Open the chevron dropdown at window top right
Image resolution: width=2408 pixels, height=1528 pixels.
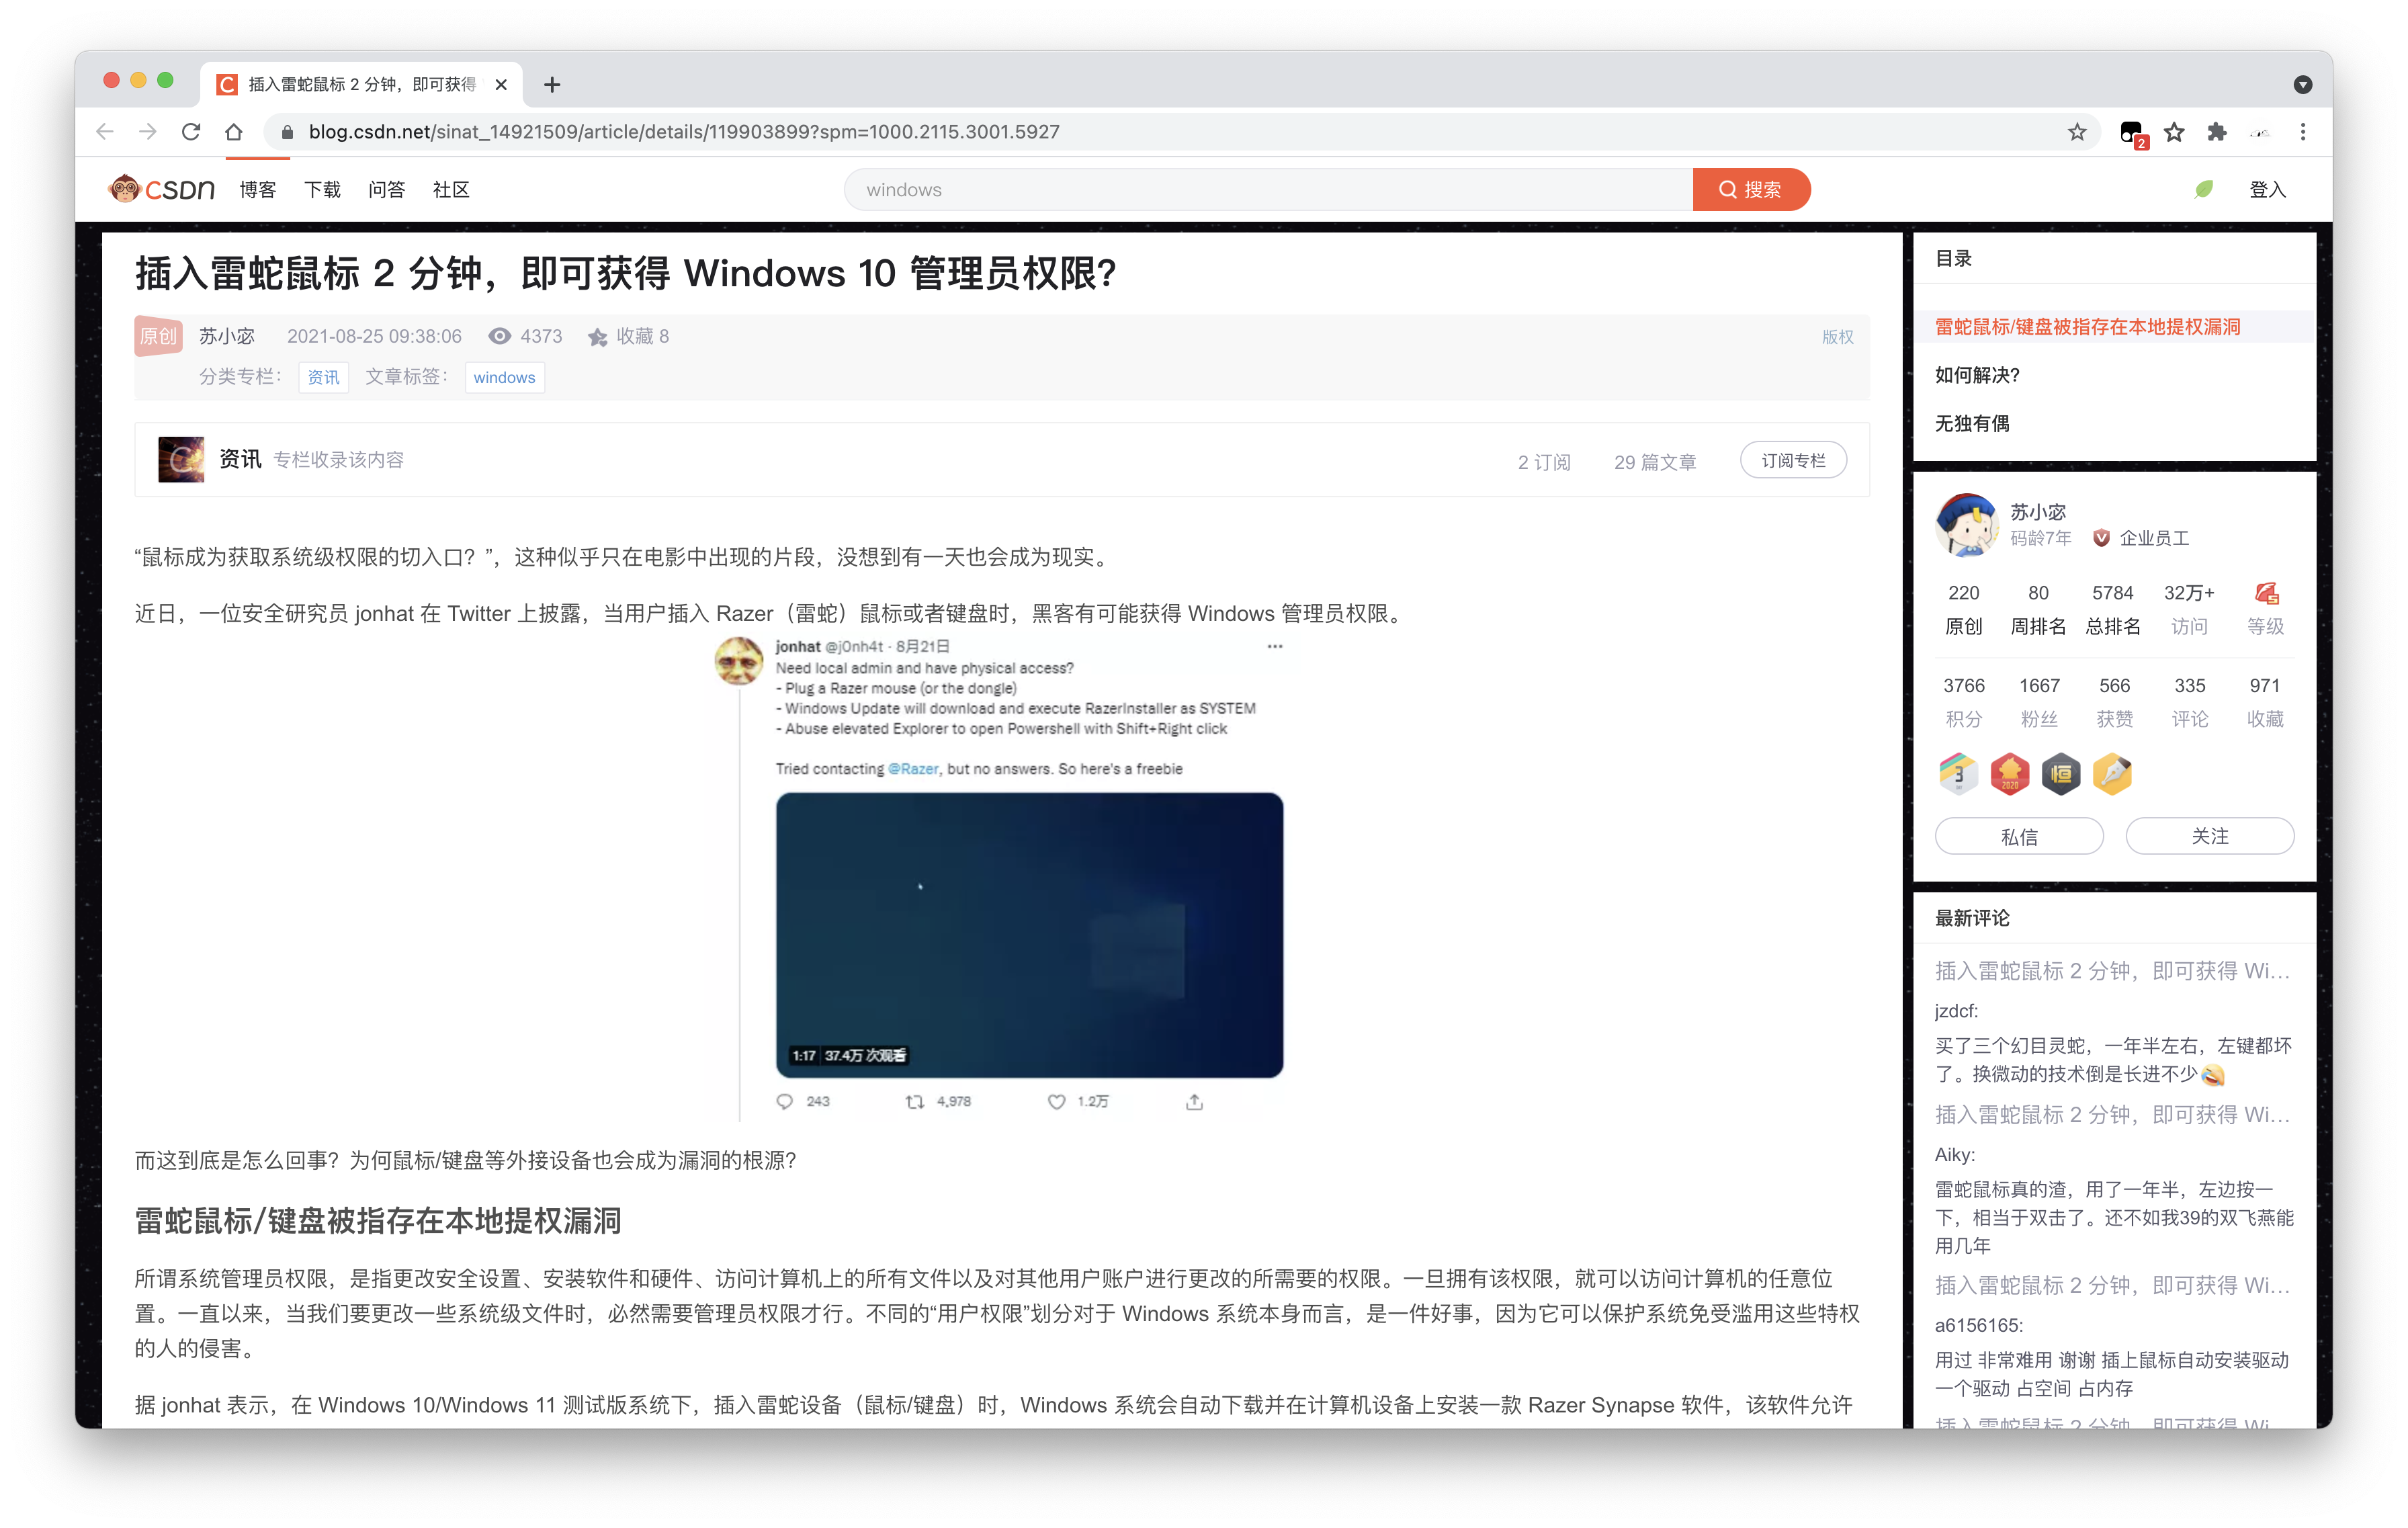(x=2304, y=84)
